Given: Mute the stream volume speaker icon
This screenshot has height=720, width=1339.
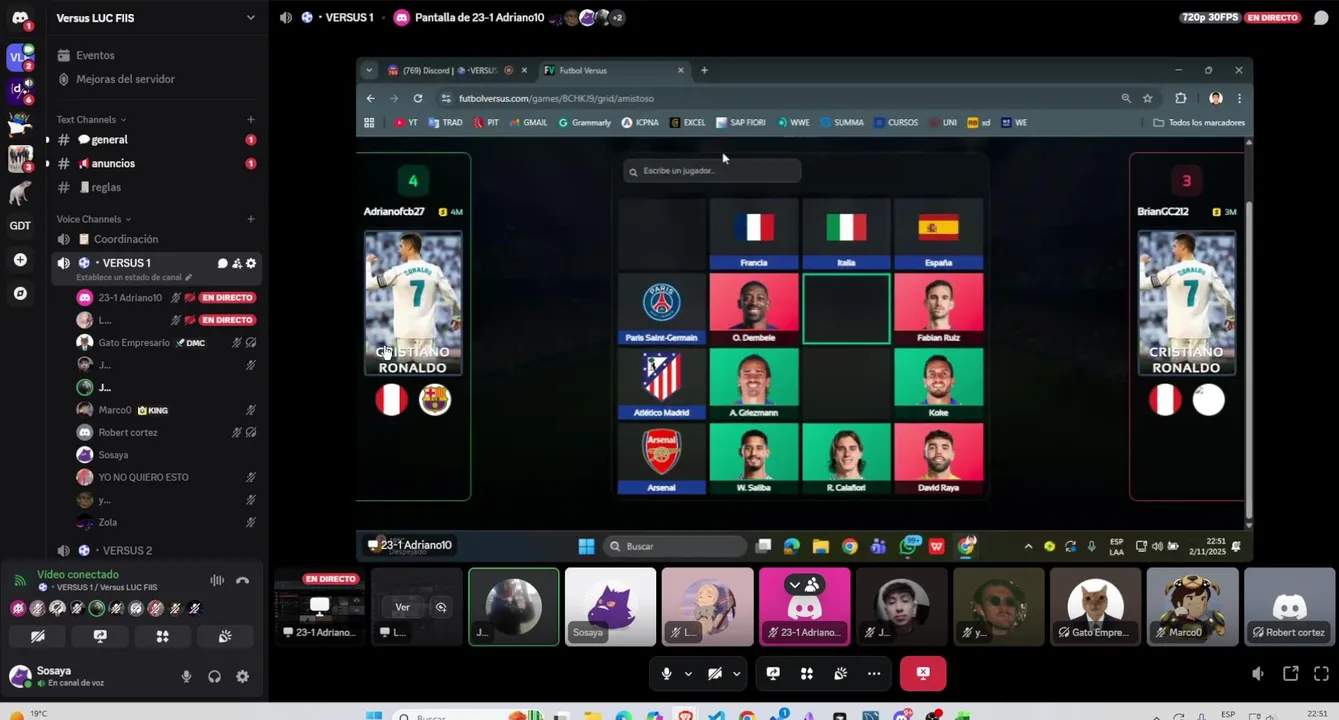Looking at the screenshot, I should tap(1258, 674).
